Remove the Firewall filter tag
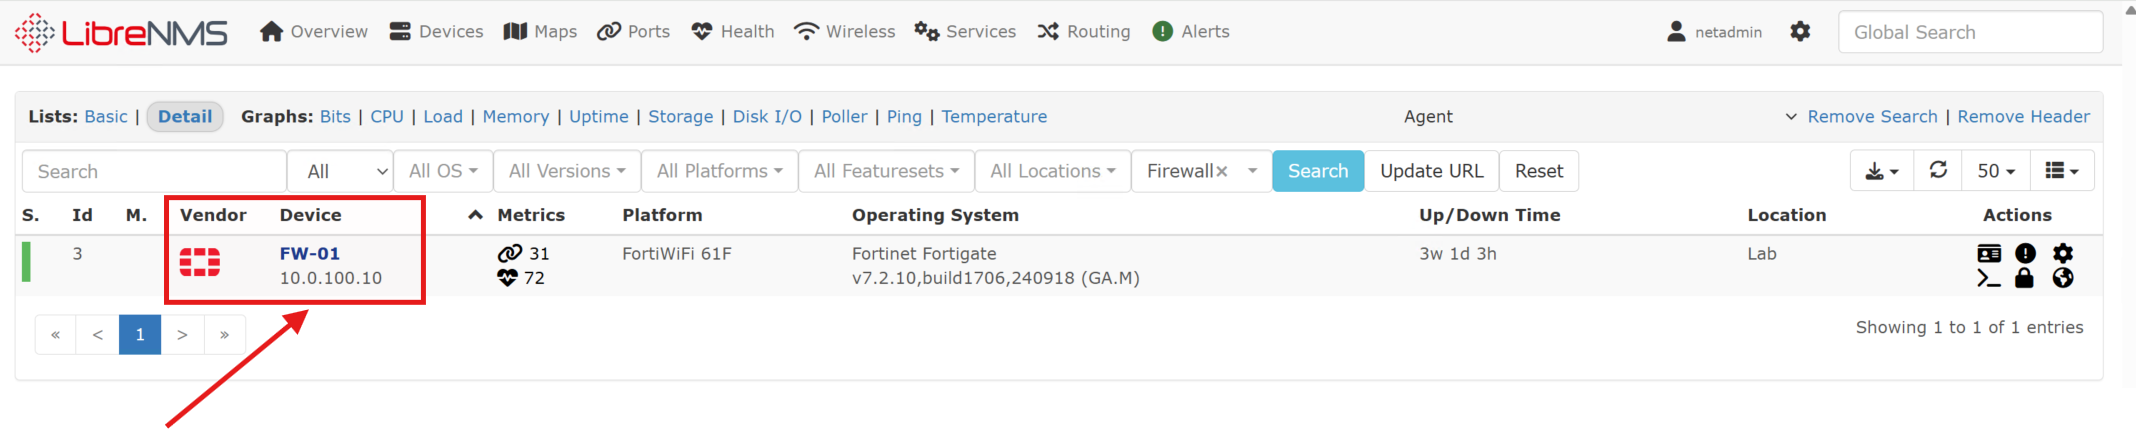This screenshot has height=429, width=2136. point(1221,172)
